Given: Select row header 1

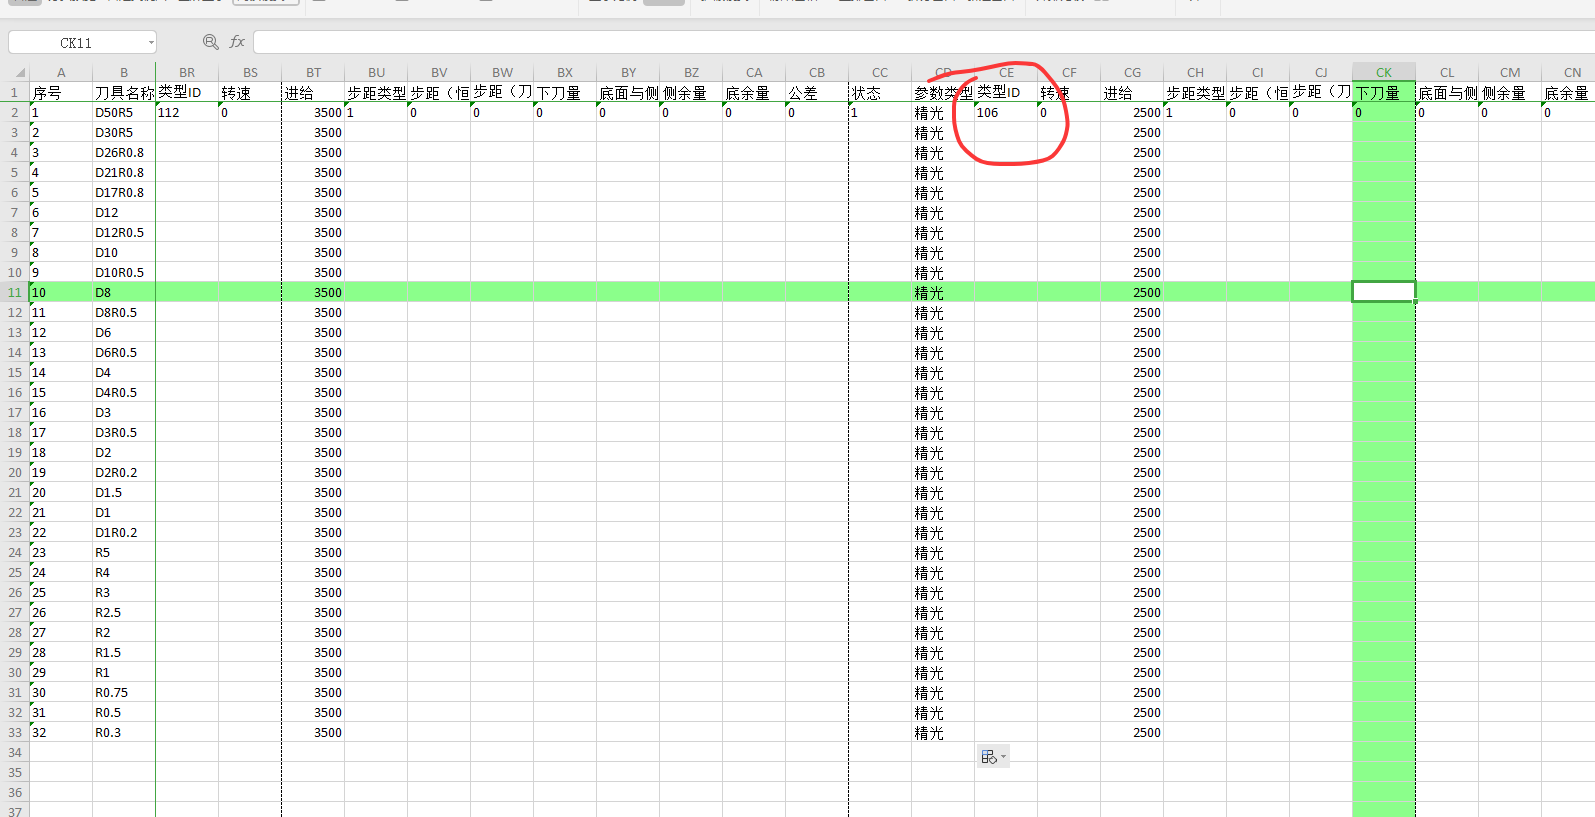Looking at the screenshot, I should pos(15,92).
